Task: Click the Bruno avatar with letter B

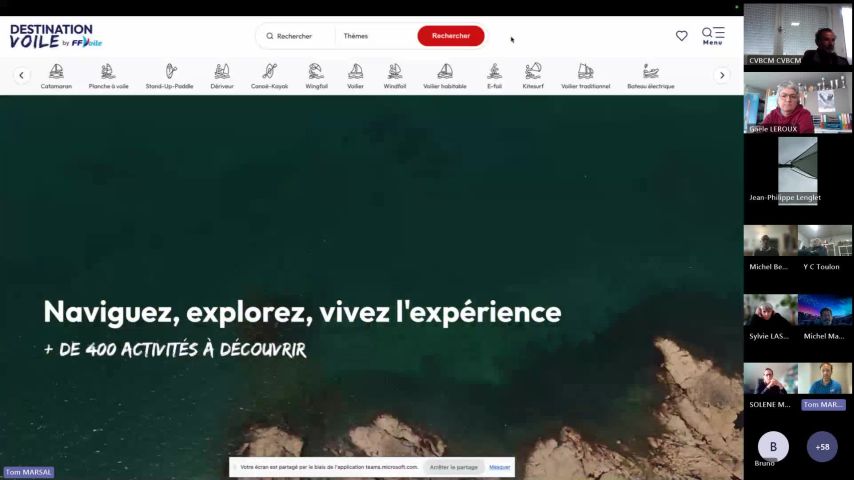Action: 773,446
